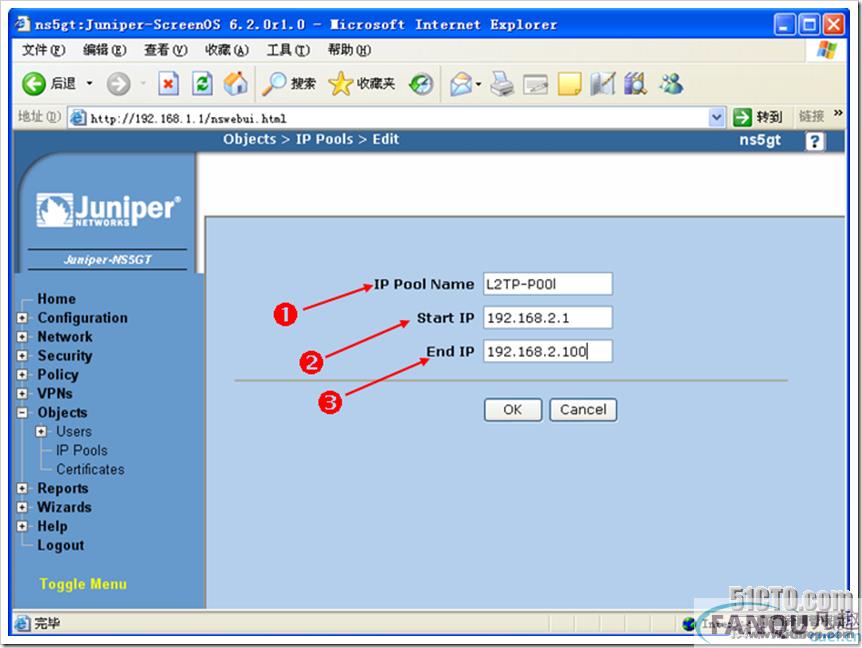This screenshot has width=862, height=648.
Task: Open the Messenger people icon
Action: (671, 84)
